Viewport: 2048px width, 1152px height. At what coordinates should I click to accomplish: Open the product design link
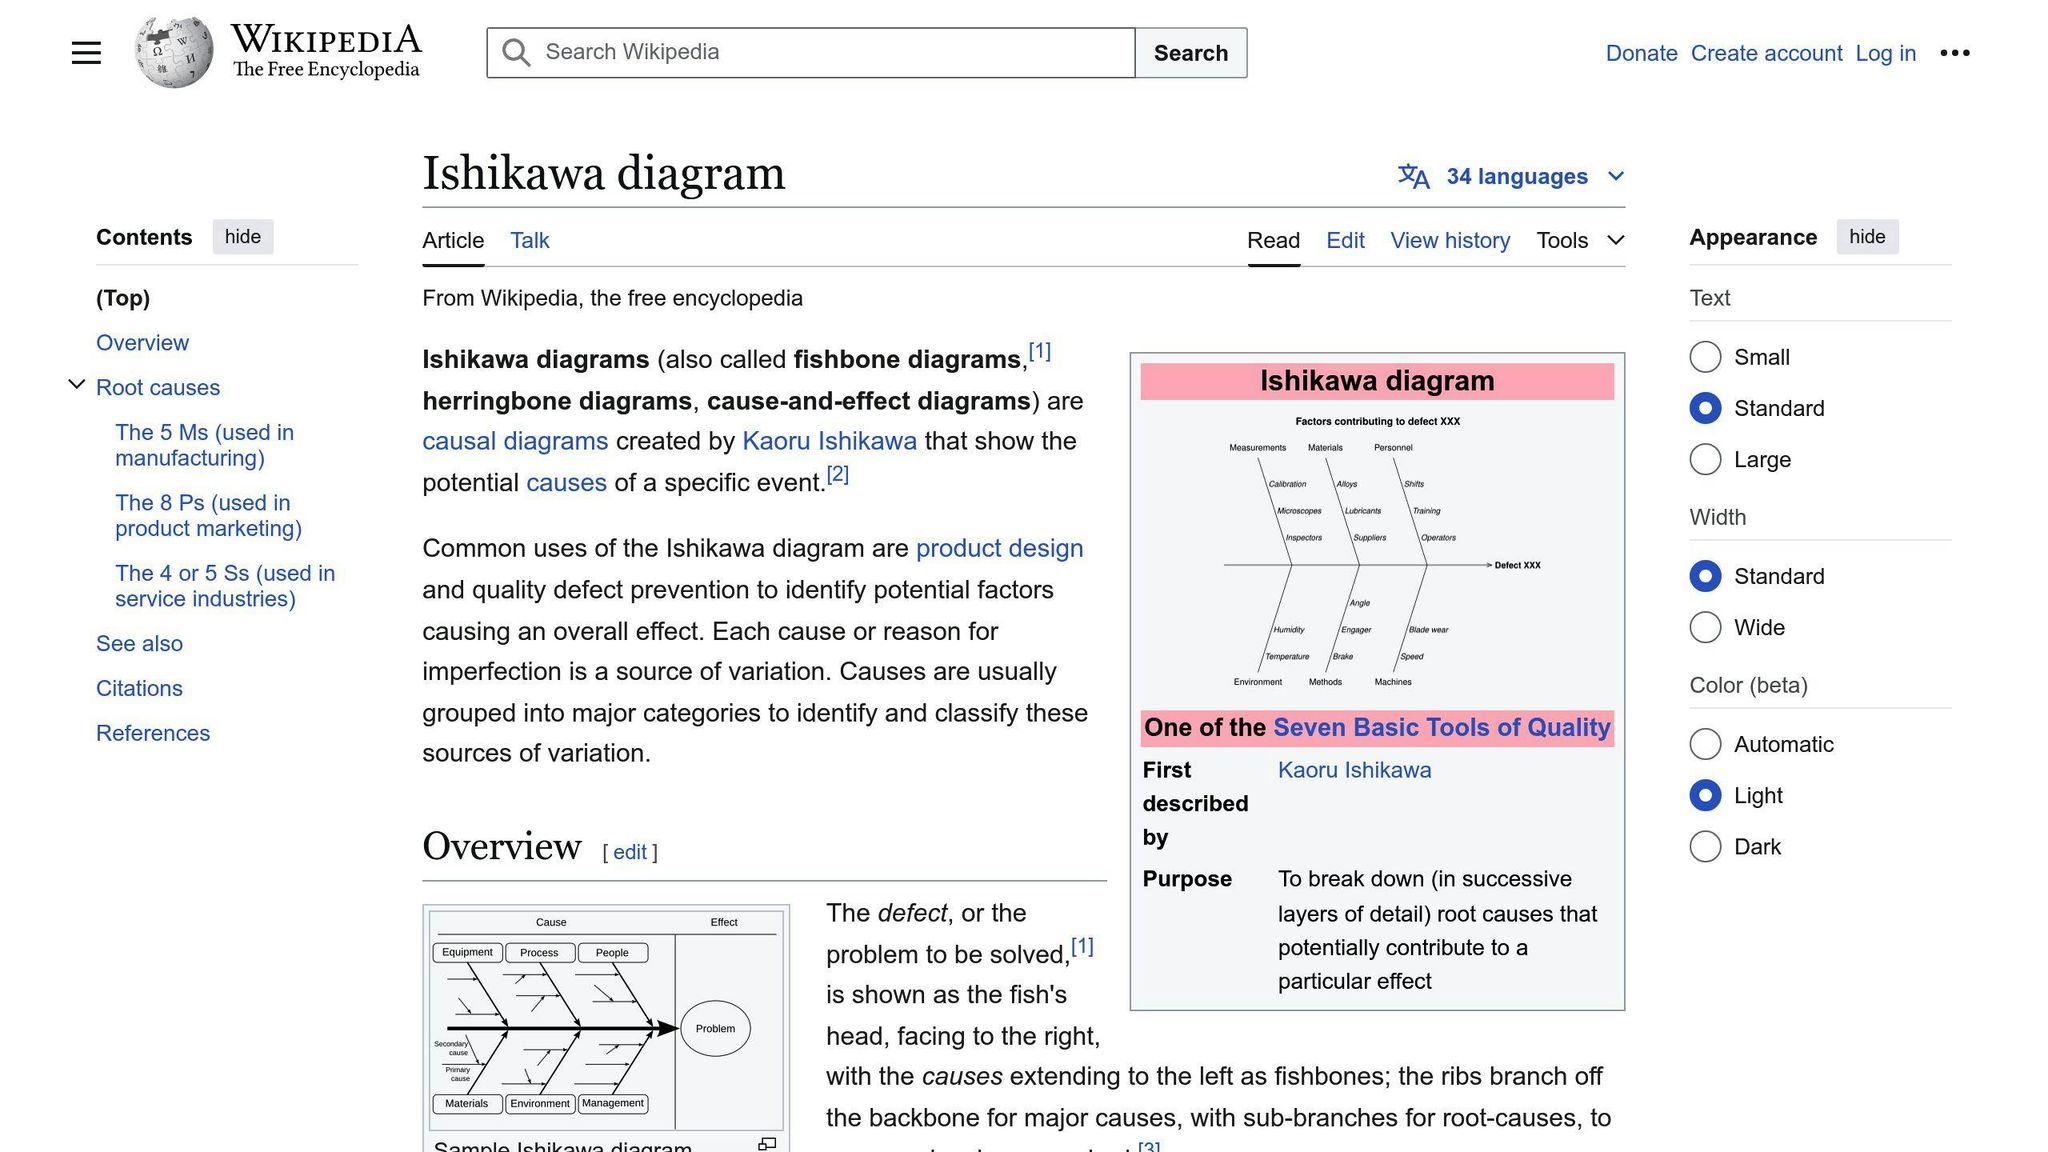[x=999, y=548]
